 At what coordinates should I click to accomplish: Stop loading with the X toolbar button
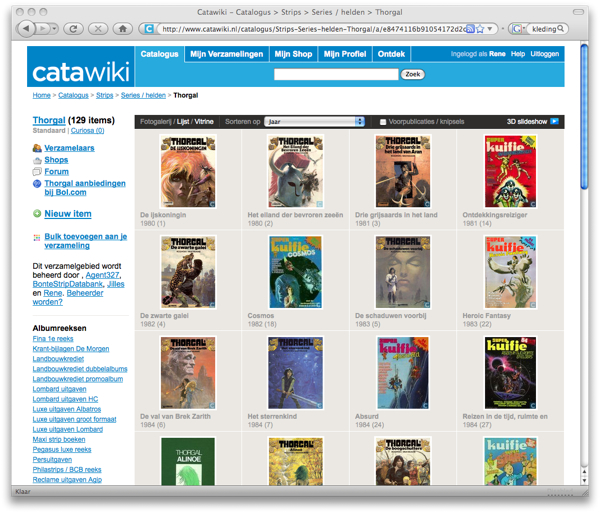point(98,29)
